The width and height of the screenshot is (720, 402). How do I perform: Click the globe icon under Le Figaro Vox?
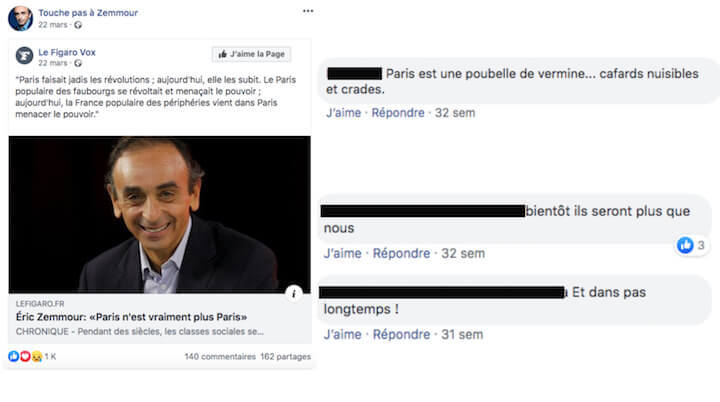(x=76, y=63)
